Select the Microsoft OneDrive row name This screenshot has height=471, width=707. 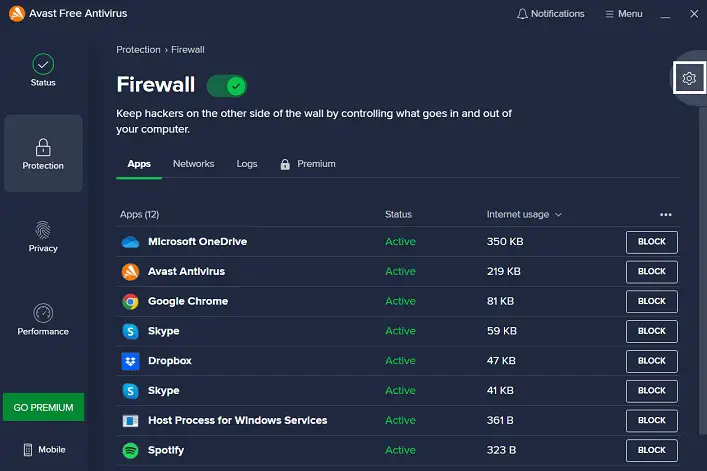pyautogui.click(x=197, y=242)
